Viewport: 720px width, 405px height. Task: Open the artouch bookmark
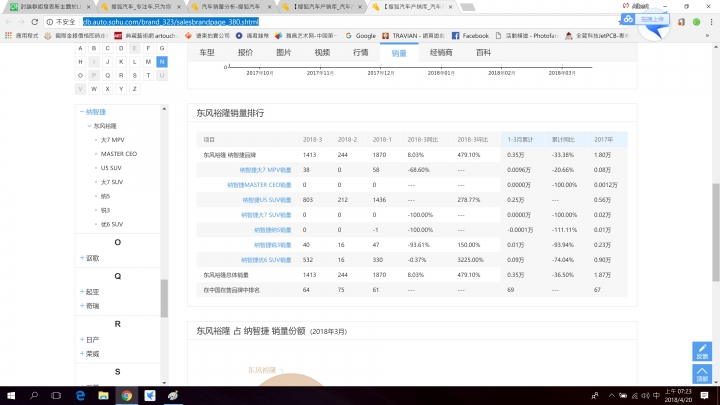(x=146, y=35)
